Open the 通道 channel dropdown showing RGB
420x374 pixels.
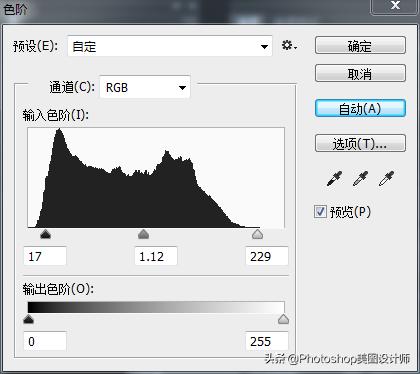[145, 87]
